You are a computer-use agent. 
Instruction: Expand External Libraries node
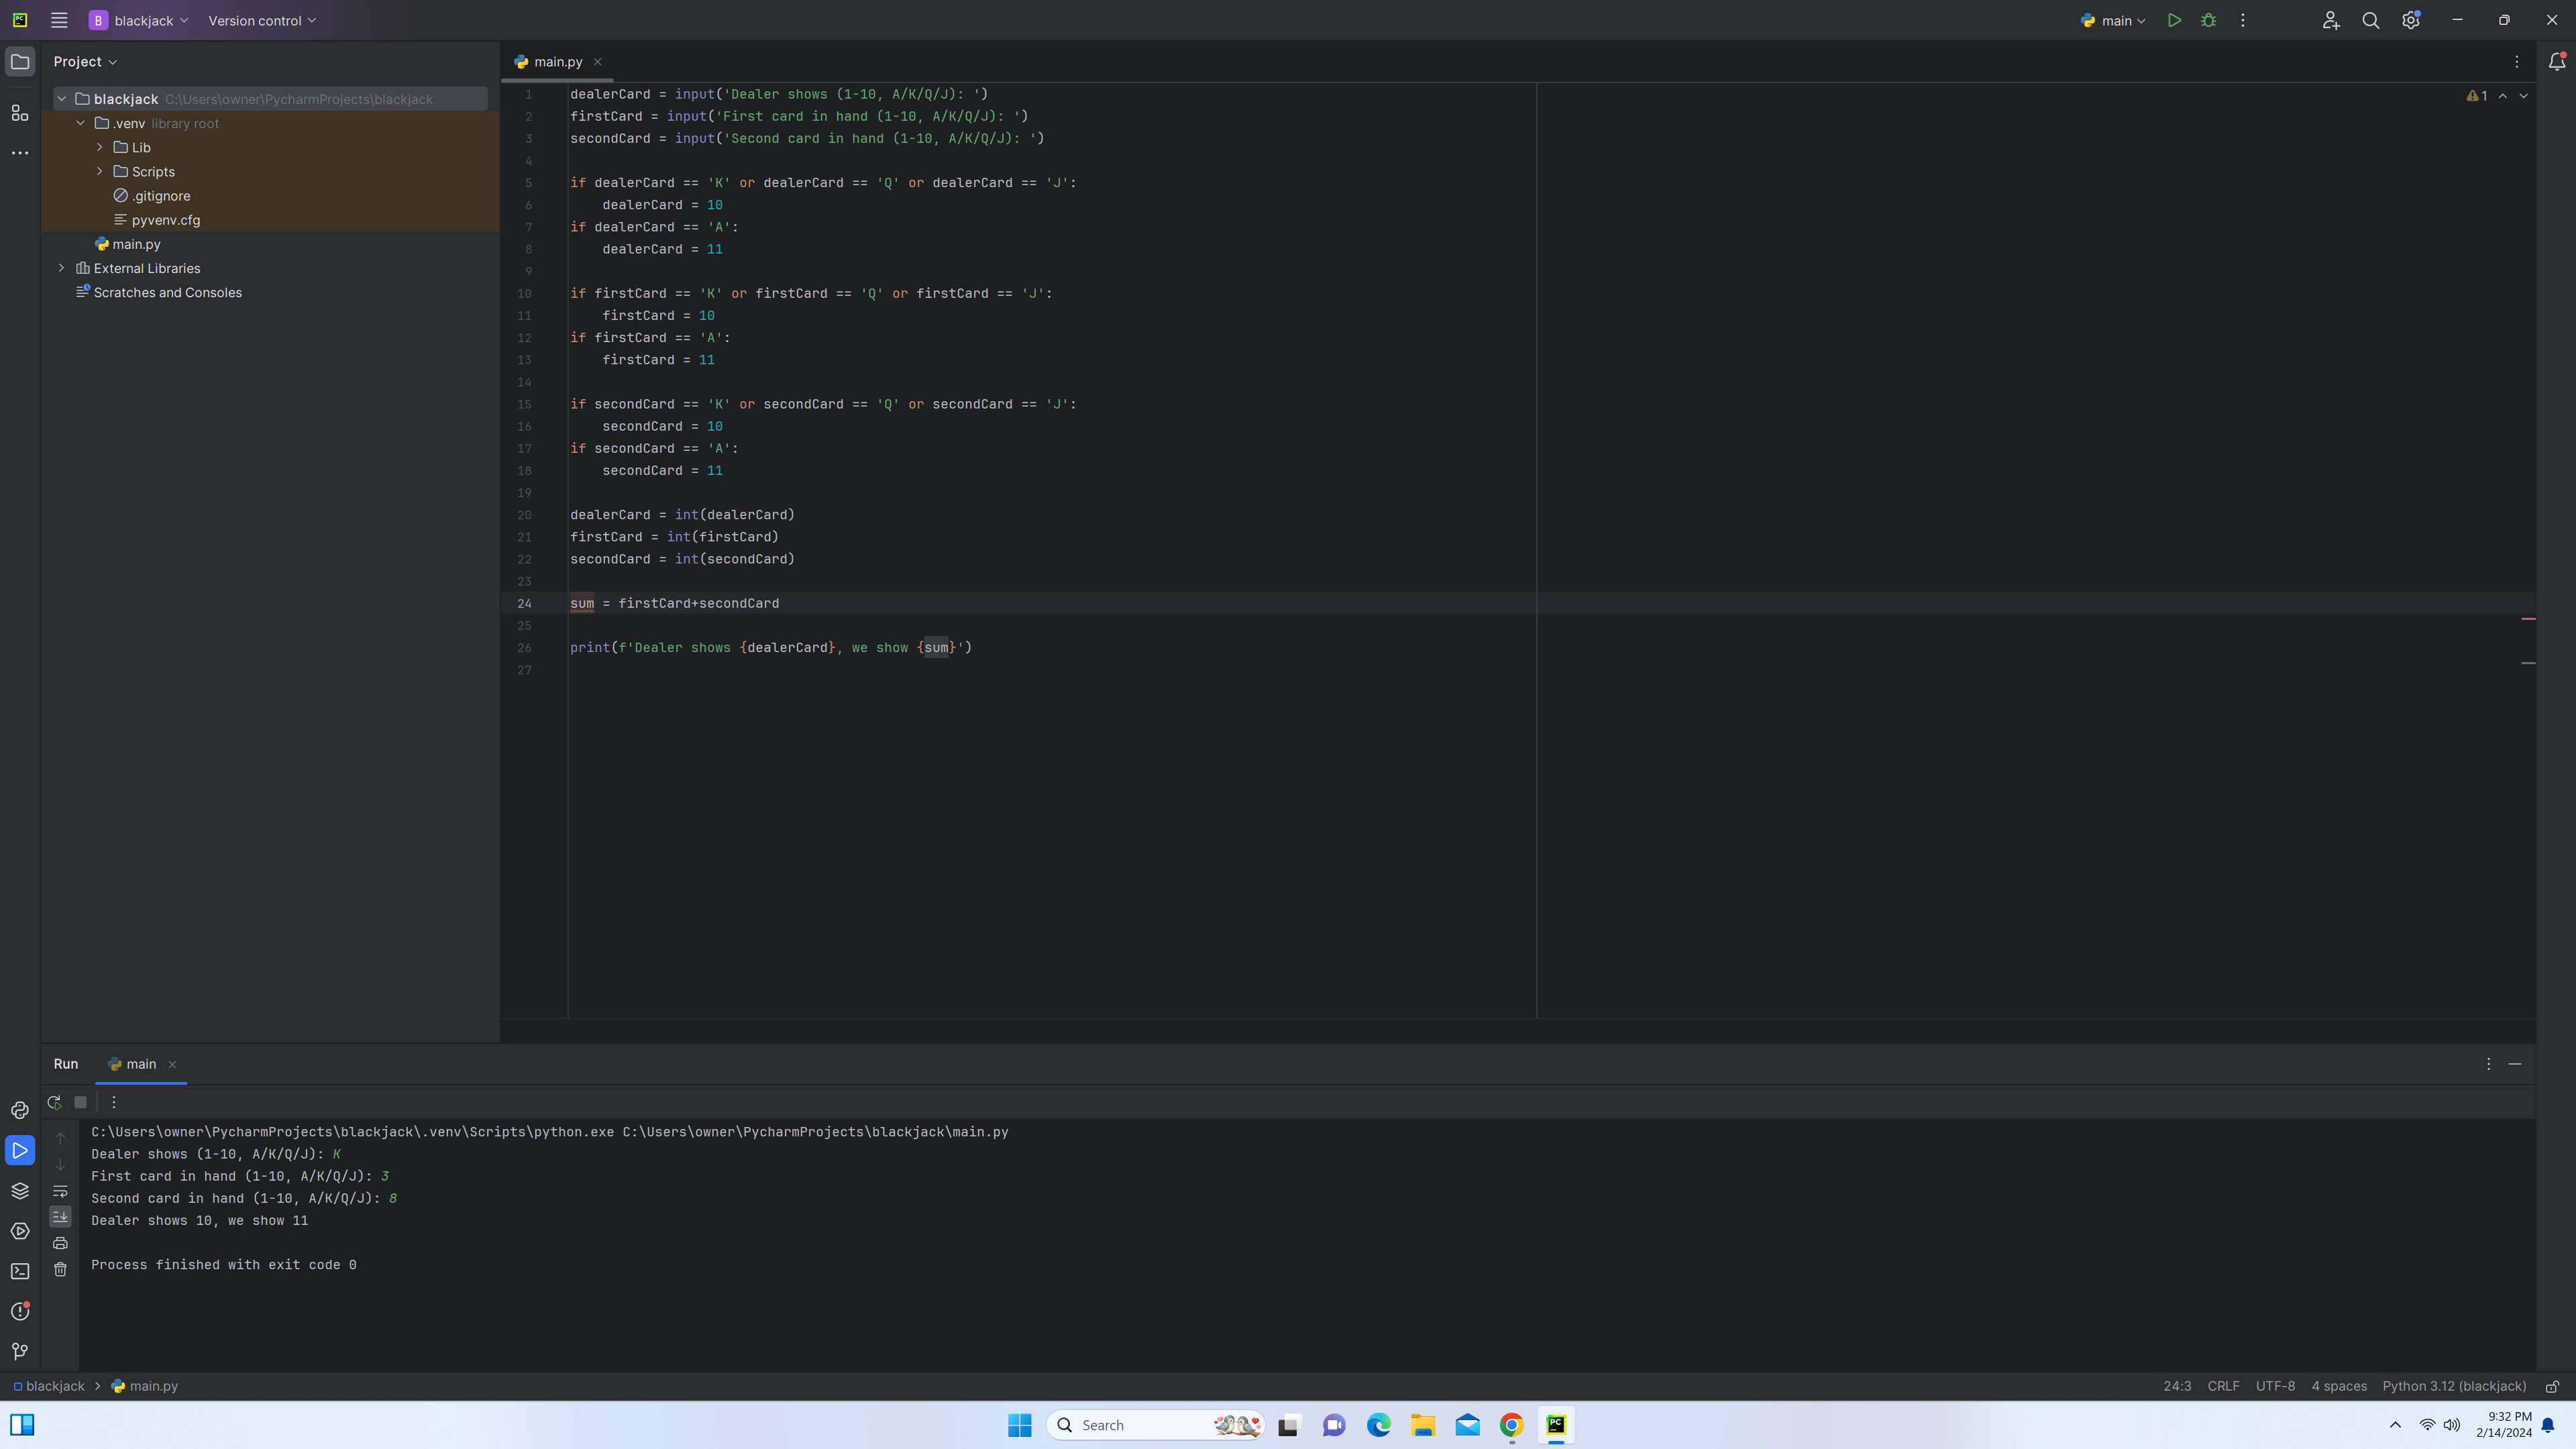(x=62, y=268)
